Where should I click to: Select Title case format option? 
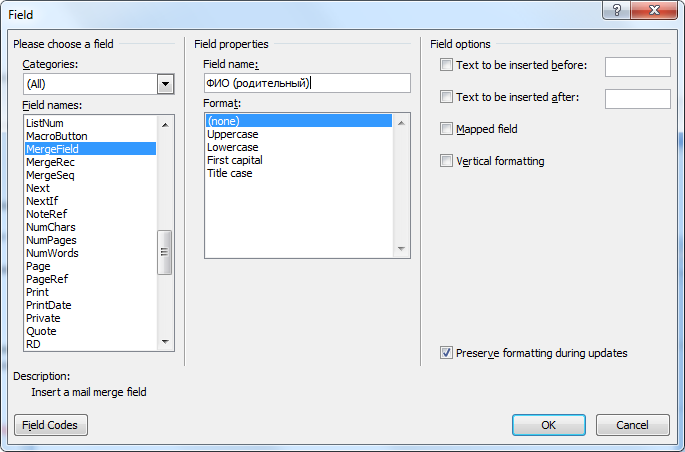tap(230, 173)
